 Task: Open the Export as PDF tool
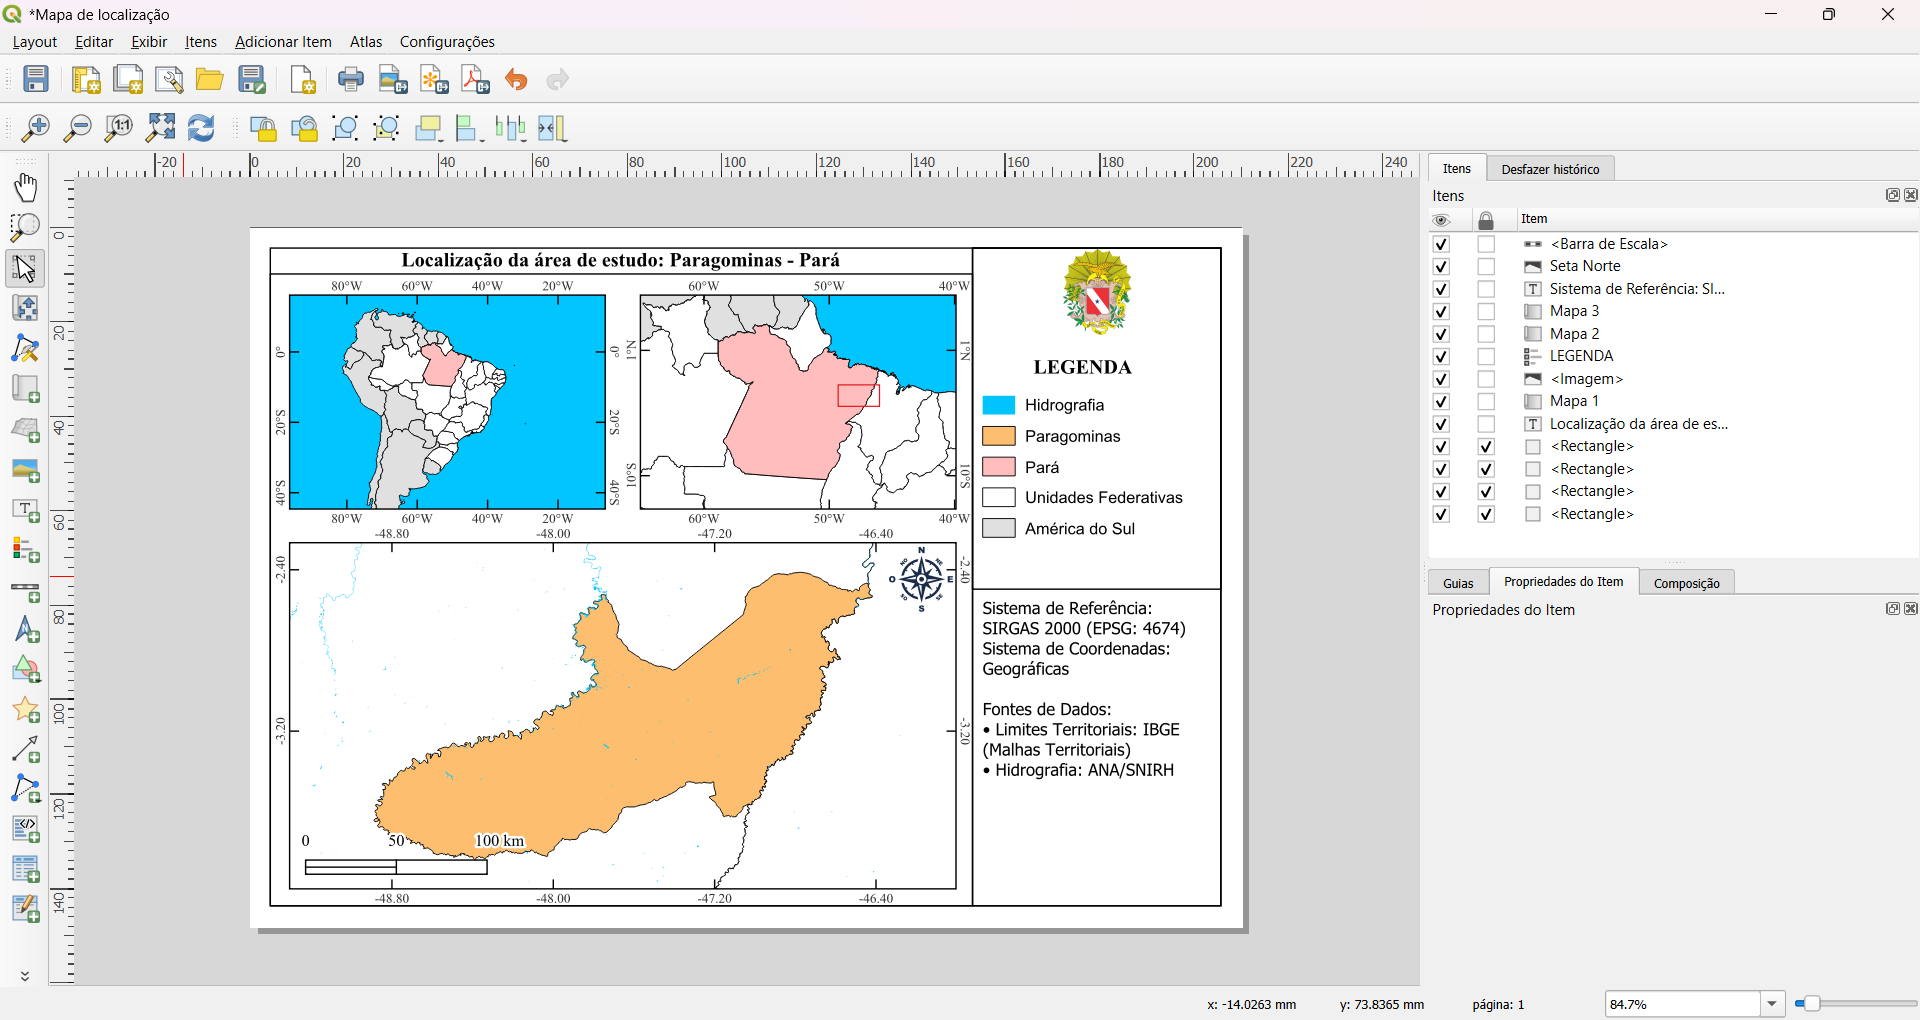pyautogui.click(x=474, y=79)
